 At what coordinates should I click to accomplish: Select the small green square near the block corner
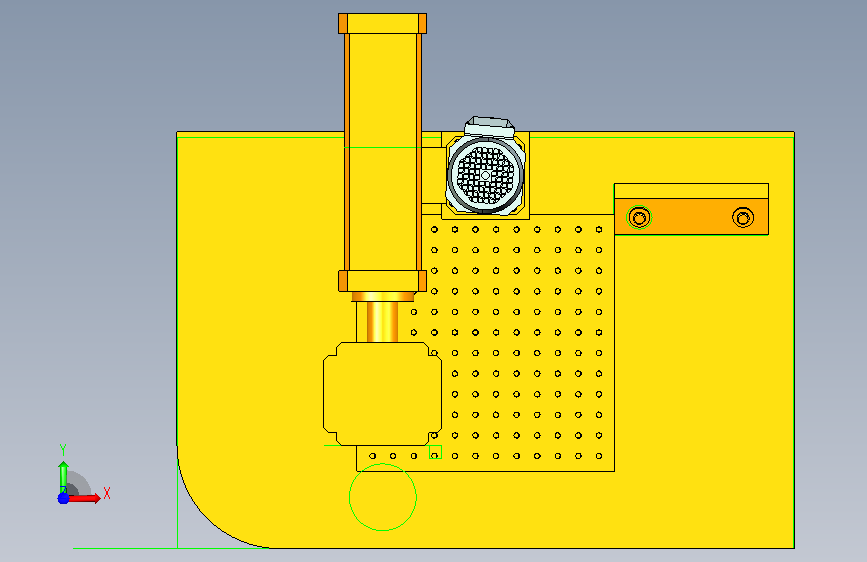coord(435,452)
